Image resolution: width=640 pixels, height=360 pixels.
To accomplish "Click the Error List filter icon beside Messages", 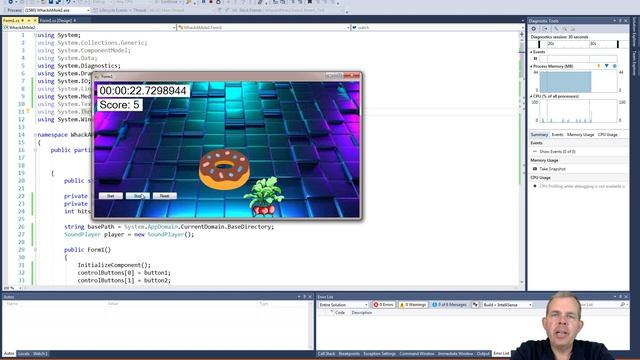I will (x=475, y=304).
